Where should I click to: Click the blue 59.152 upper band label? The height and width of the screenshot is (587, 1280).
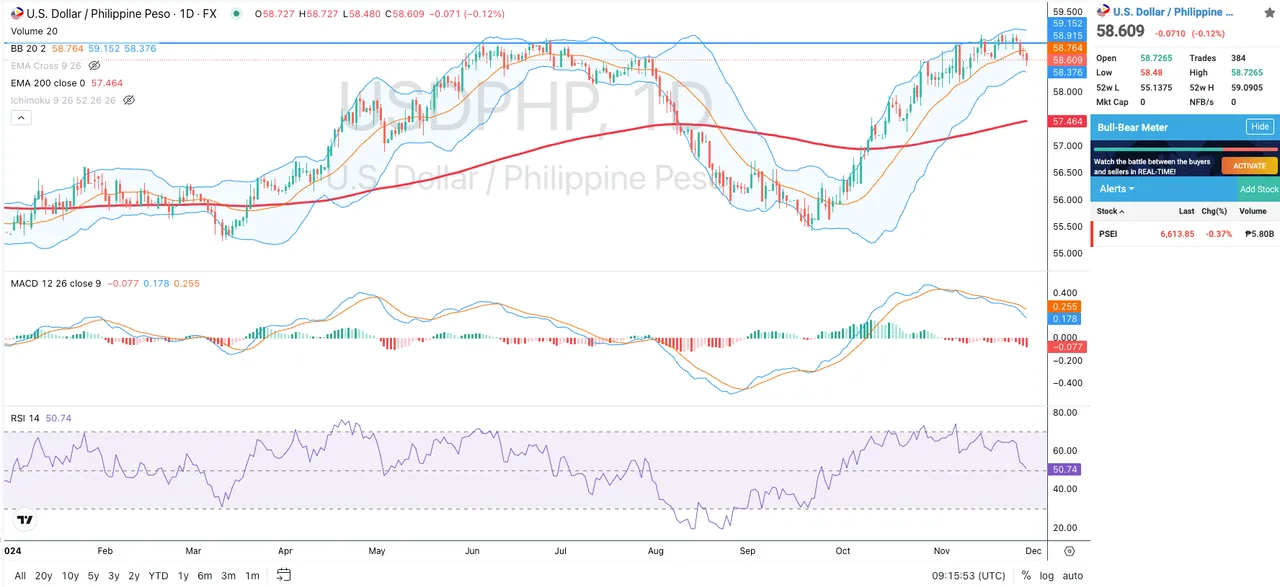point(1067,23)
